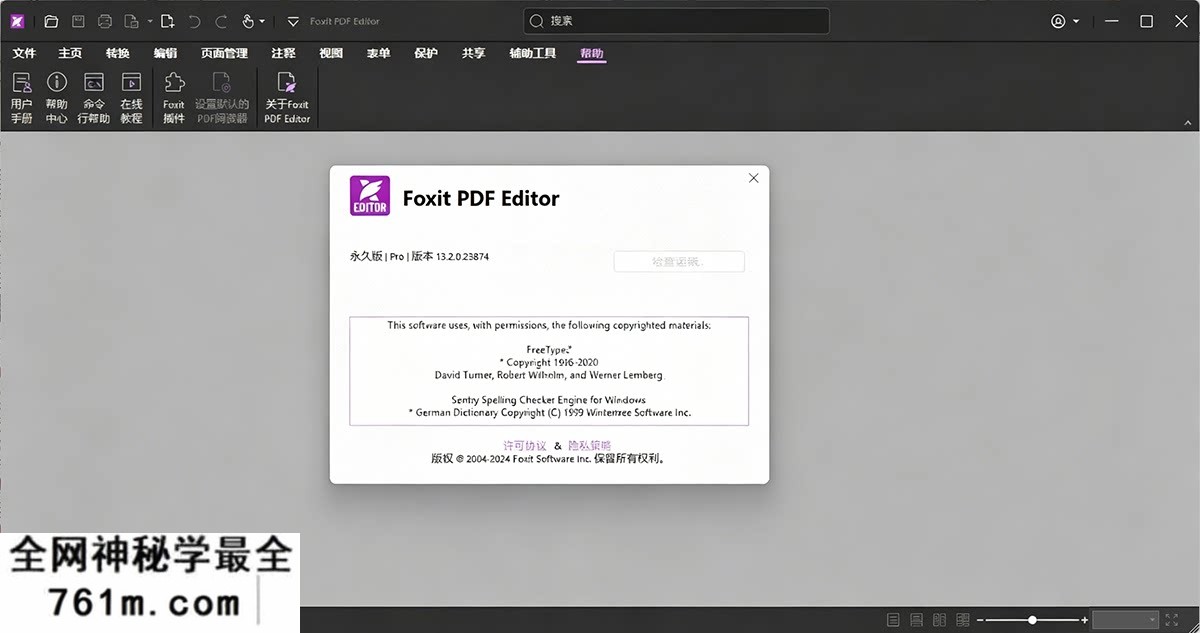Screen dimensions: 1200x633
Task: Open 命令行帮助 command line help
Action: [x=94, y=98]
